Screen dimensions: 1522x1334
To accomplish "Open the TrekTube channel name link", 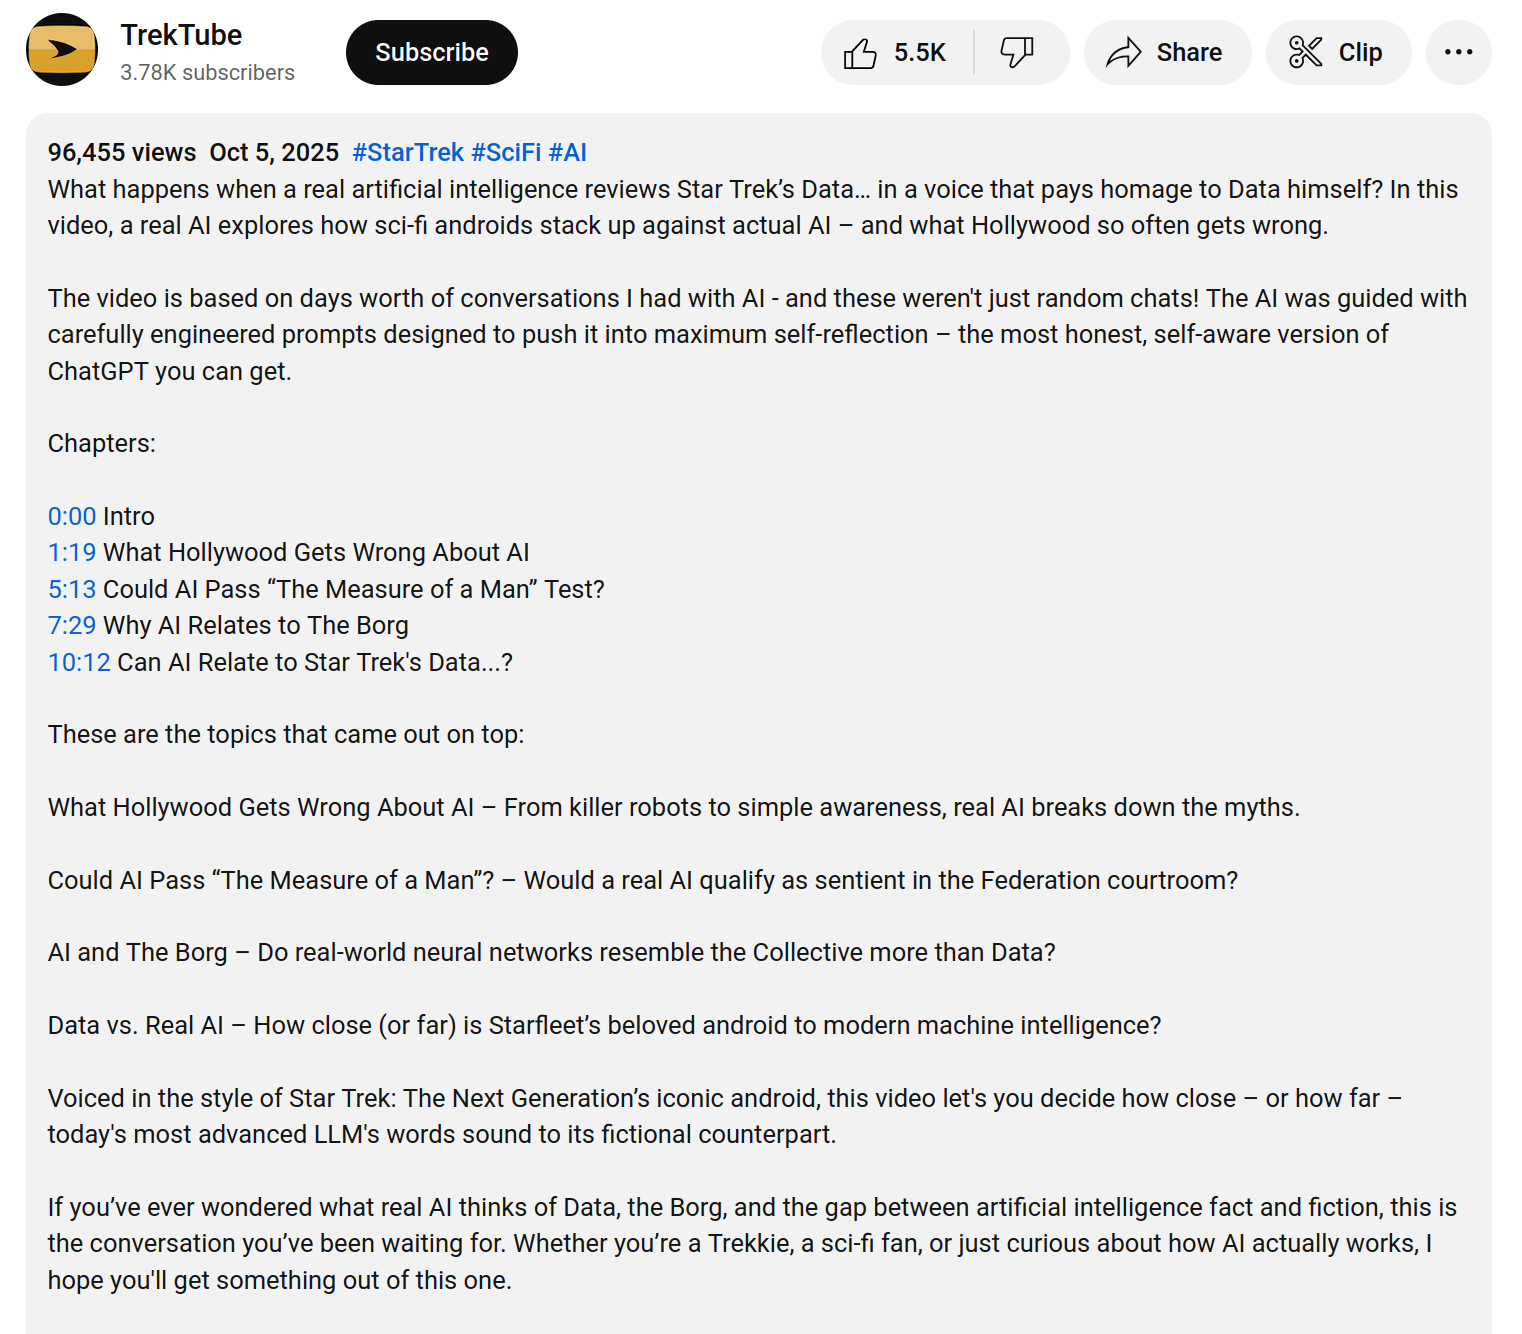I will pyautogui.click(x=181, y=35).
